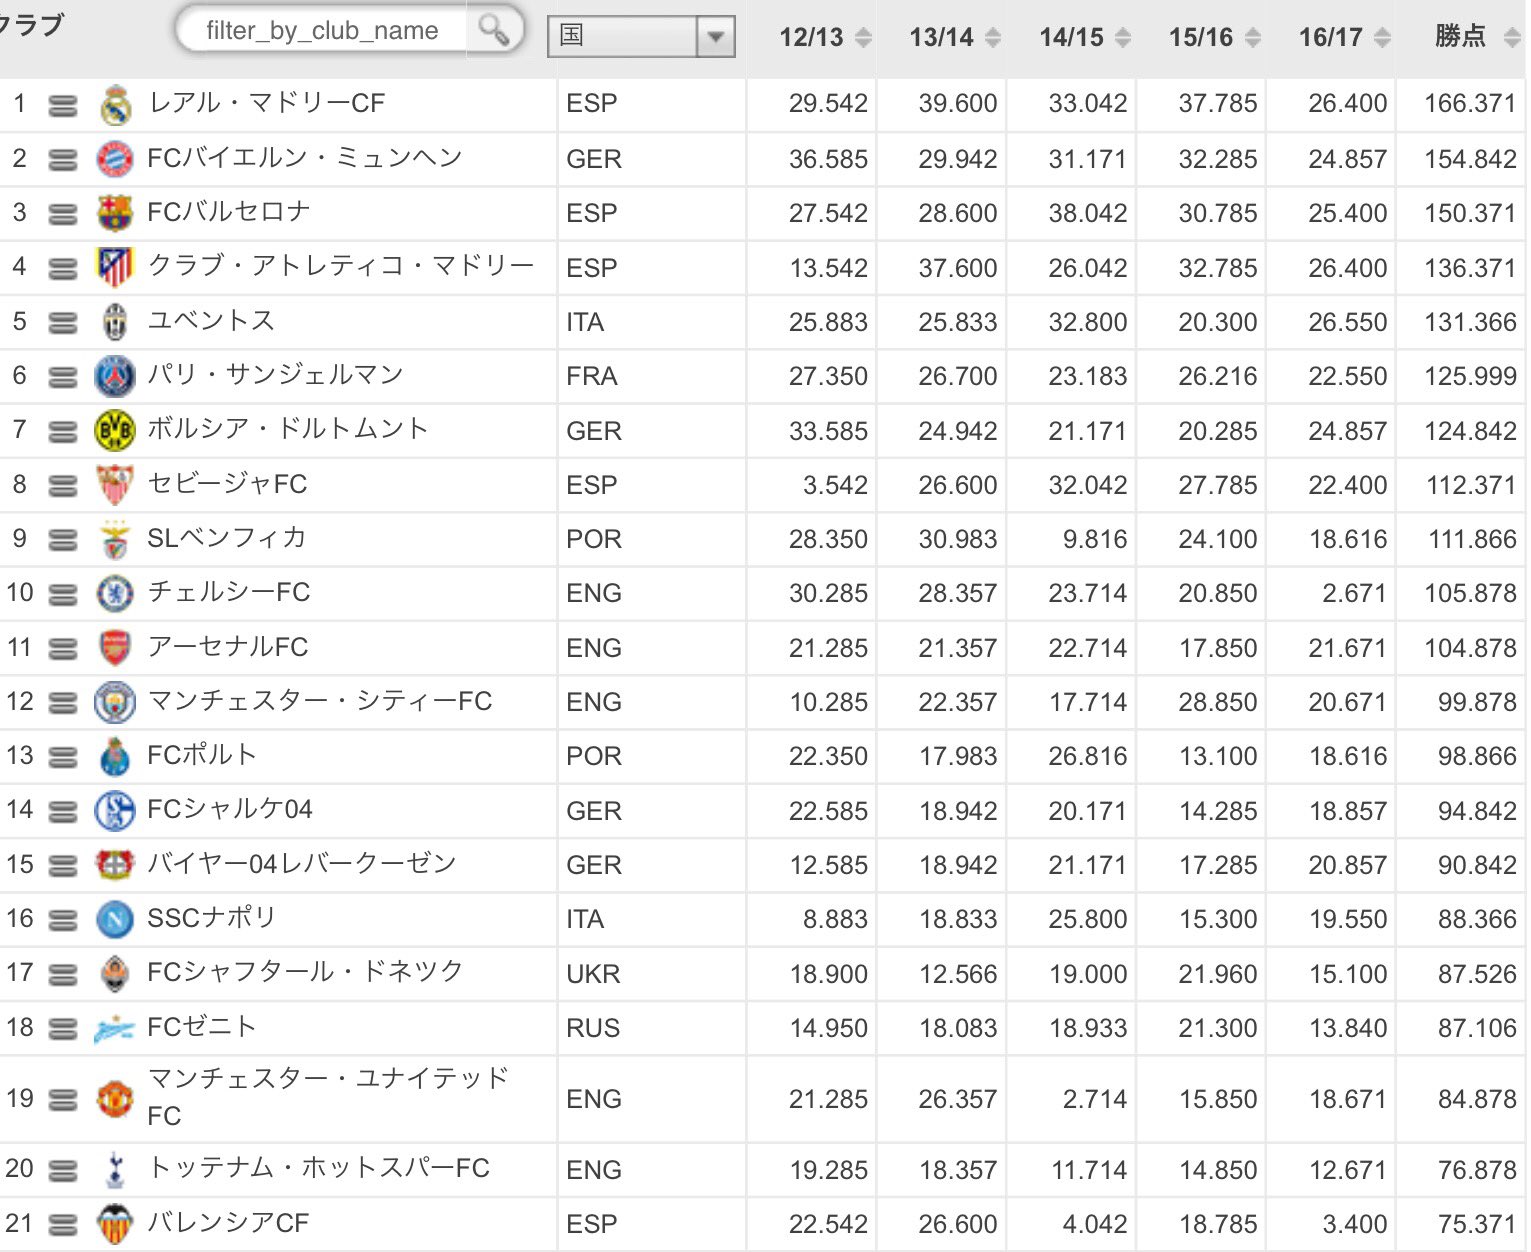The width and height of the screenshot is (1531, 1252).
Task: Select the Bayern Munich crest icon
Action: (114, 157)
